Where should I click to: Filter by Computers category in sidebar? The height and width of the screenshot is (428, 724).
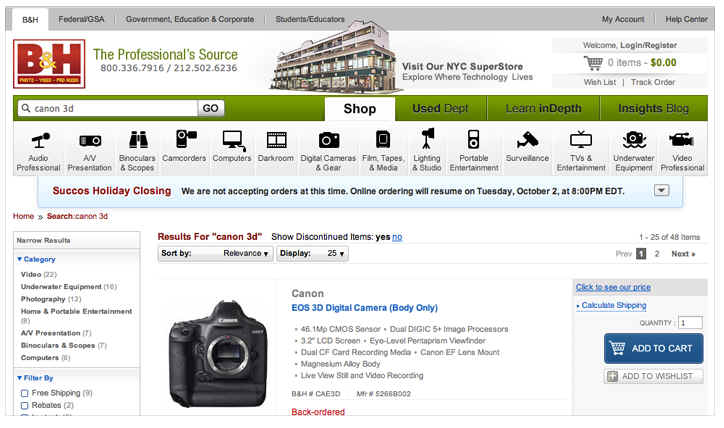point(45,358)
